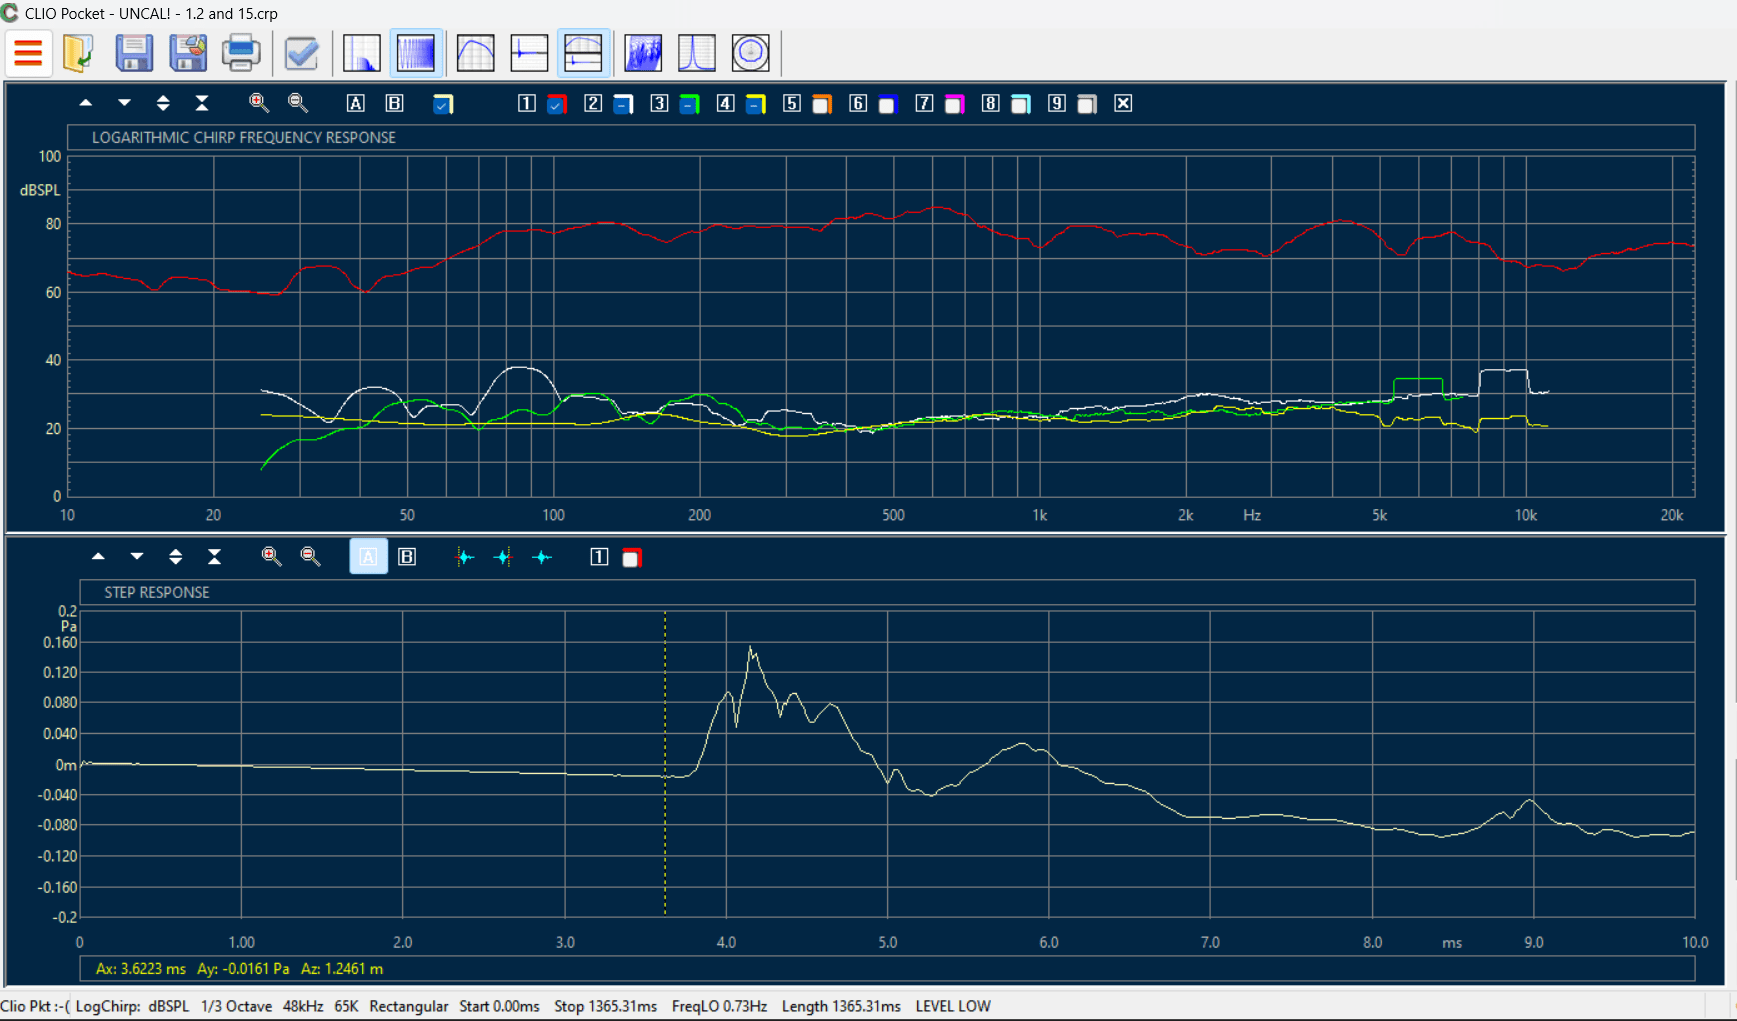Click the plain waveform icon without marker lines
The width and height of the screenshot is (1737, 1021).
click(x=542, y=557)
